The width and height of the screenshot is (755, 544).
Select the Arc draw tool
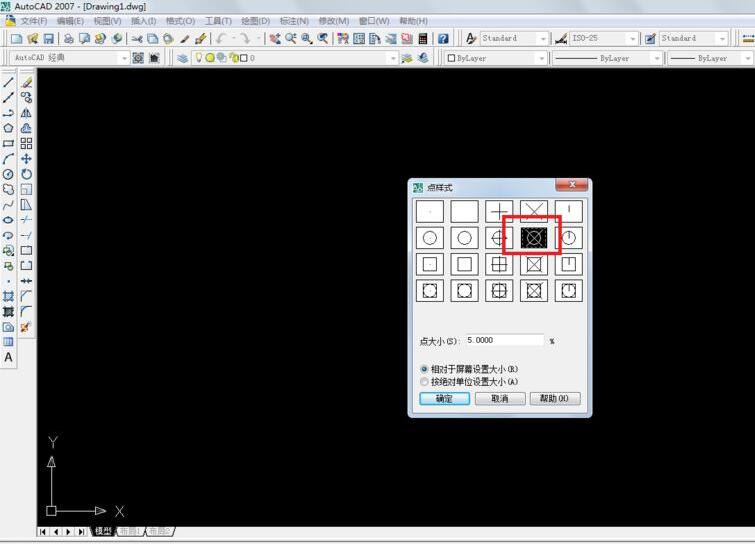pos(8,159)
